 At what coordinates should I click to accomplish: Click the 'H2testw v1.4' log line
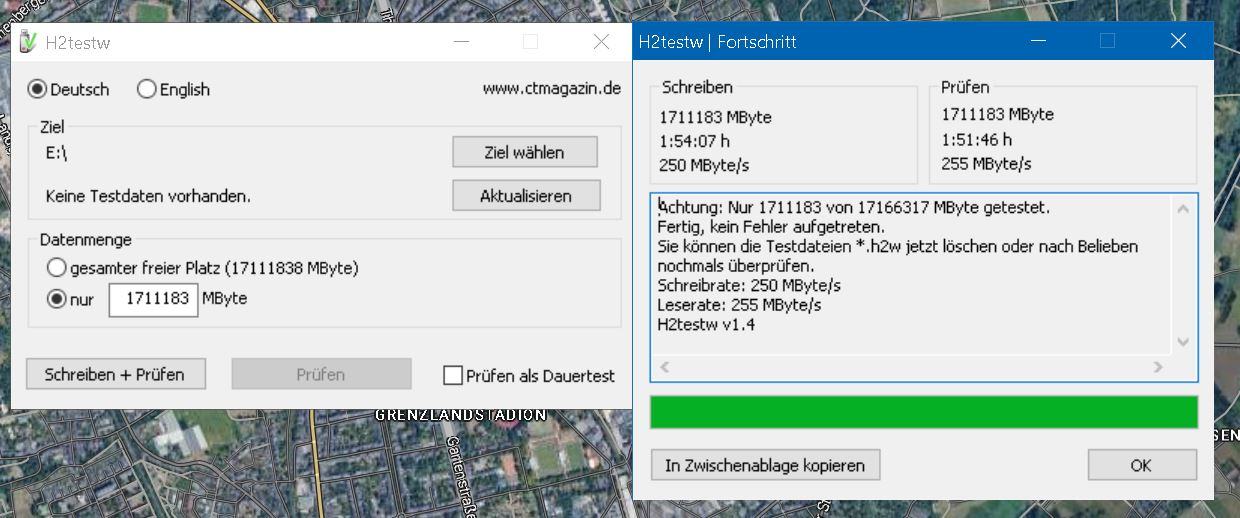point(706,324)
